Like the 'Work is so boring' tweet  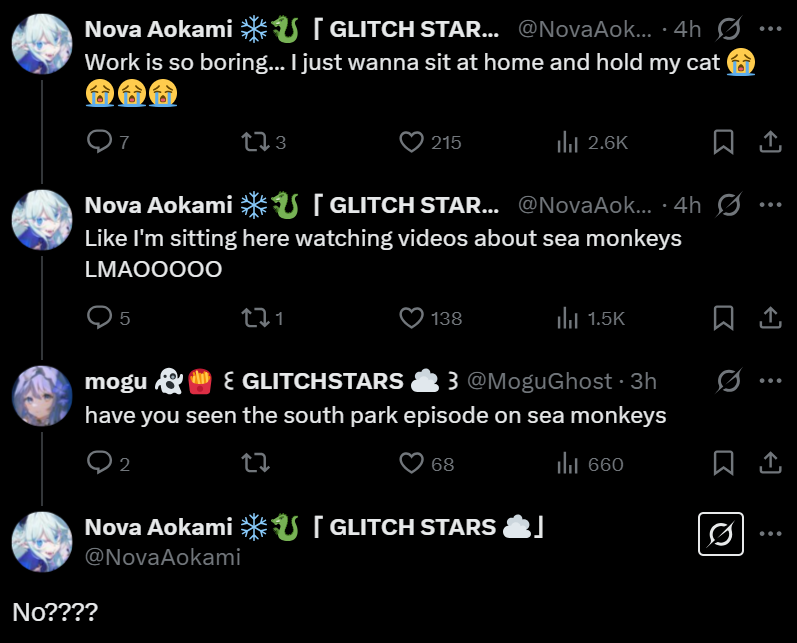pyautogui.click(x=412, y=143)
